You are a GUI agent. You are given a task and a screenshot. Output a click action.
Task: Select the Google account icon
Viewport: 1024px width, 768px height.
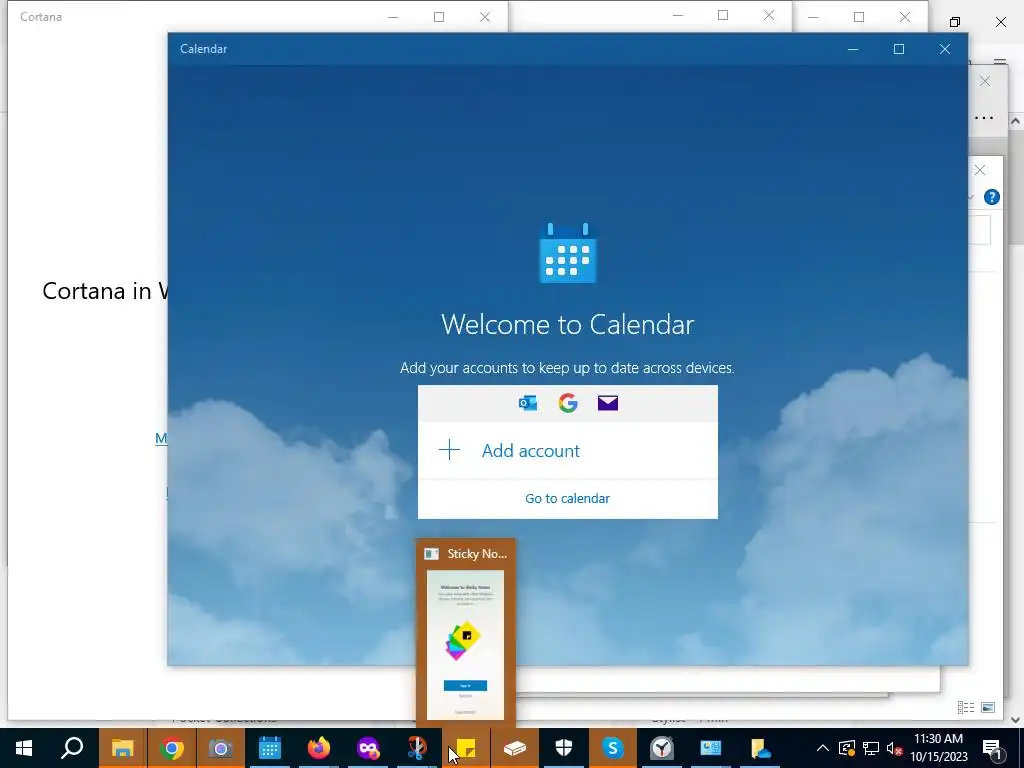pyautogui.click(x=568, y=403)
